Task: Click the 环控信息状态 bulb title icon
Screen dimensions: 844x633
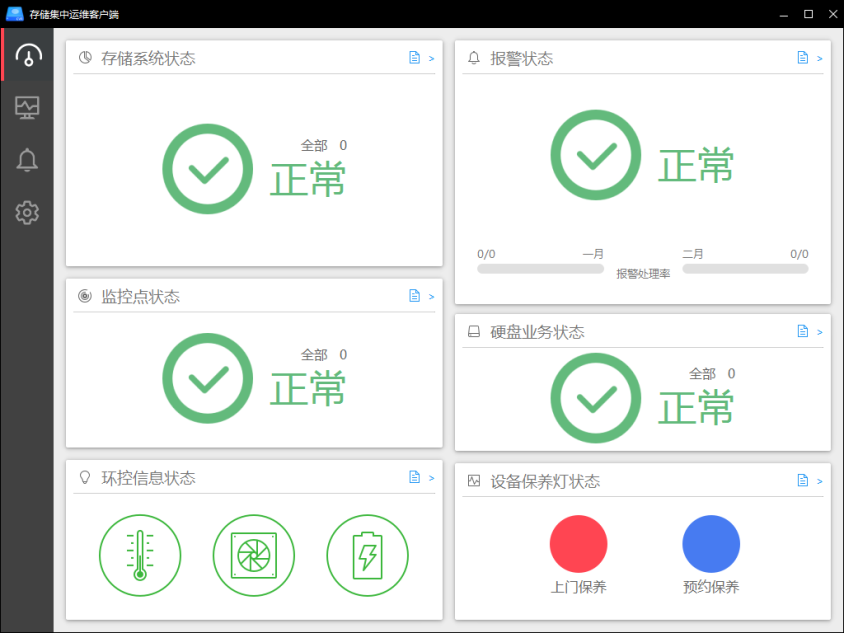Action: coord(85,477)
